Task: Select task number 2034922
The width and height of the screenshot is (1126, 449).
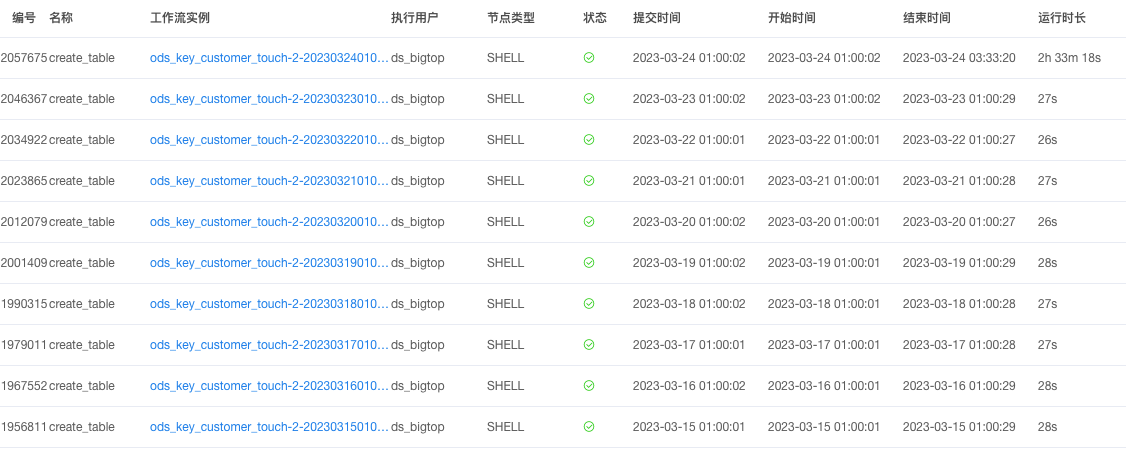Action: [x=24, y=140]
